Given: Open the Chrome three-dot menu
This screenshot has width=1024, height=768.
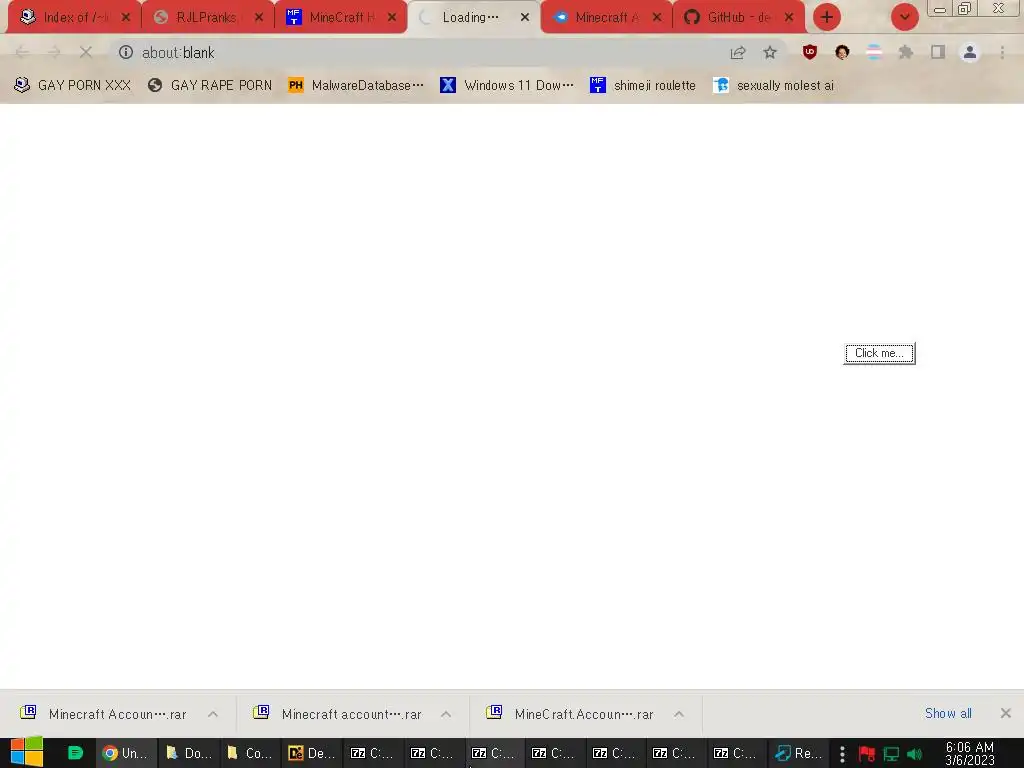Looking at the screenshot, I should [1002, 52].
